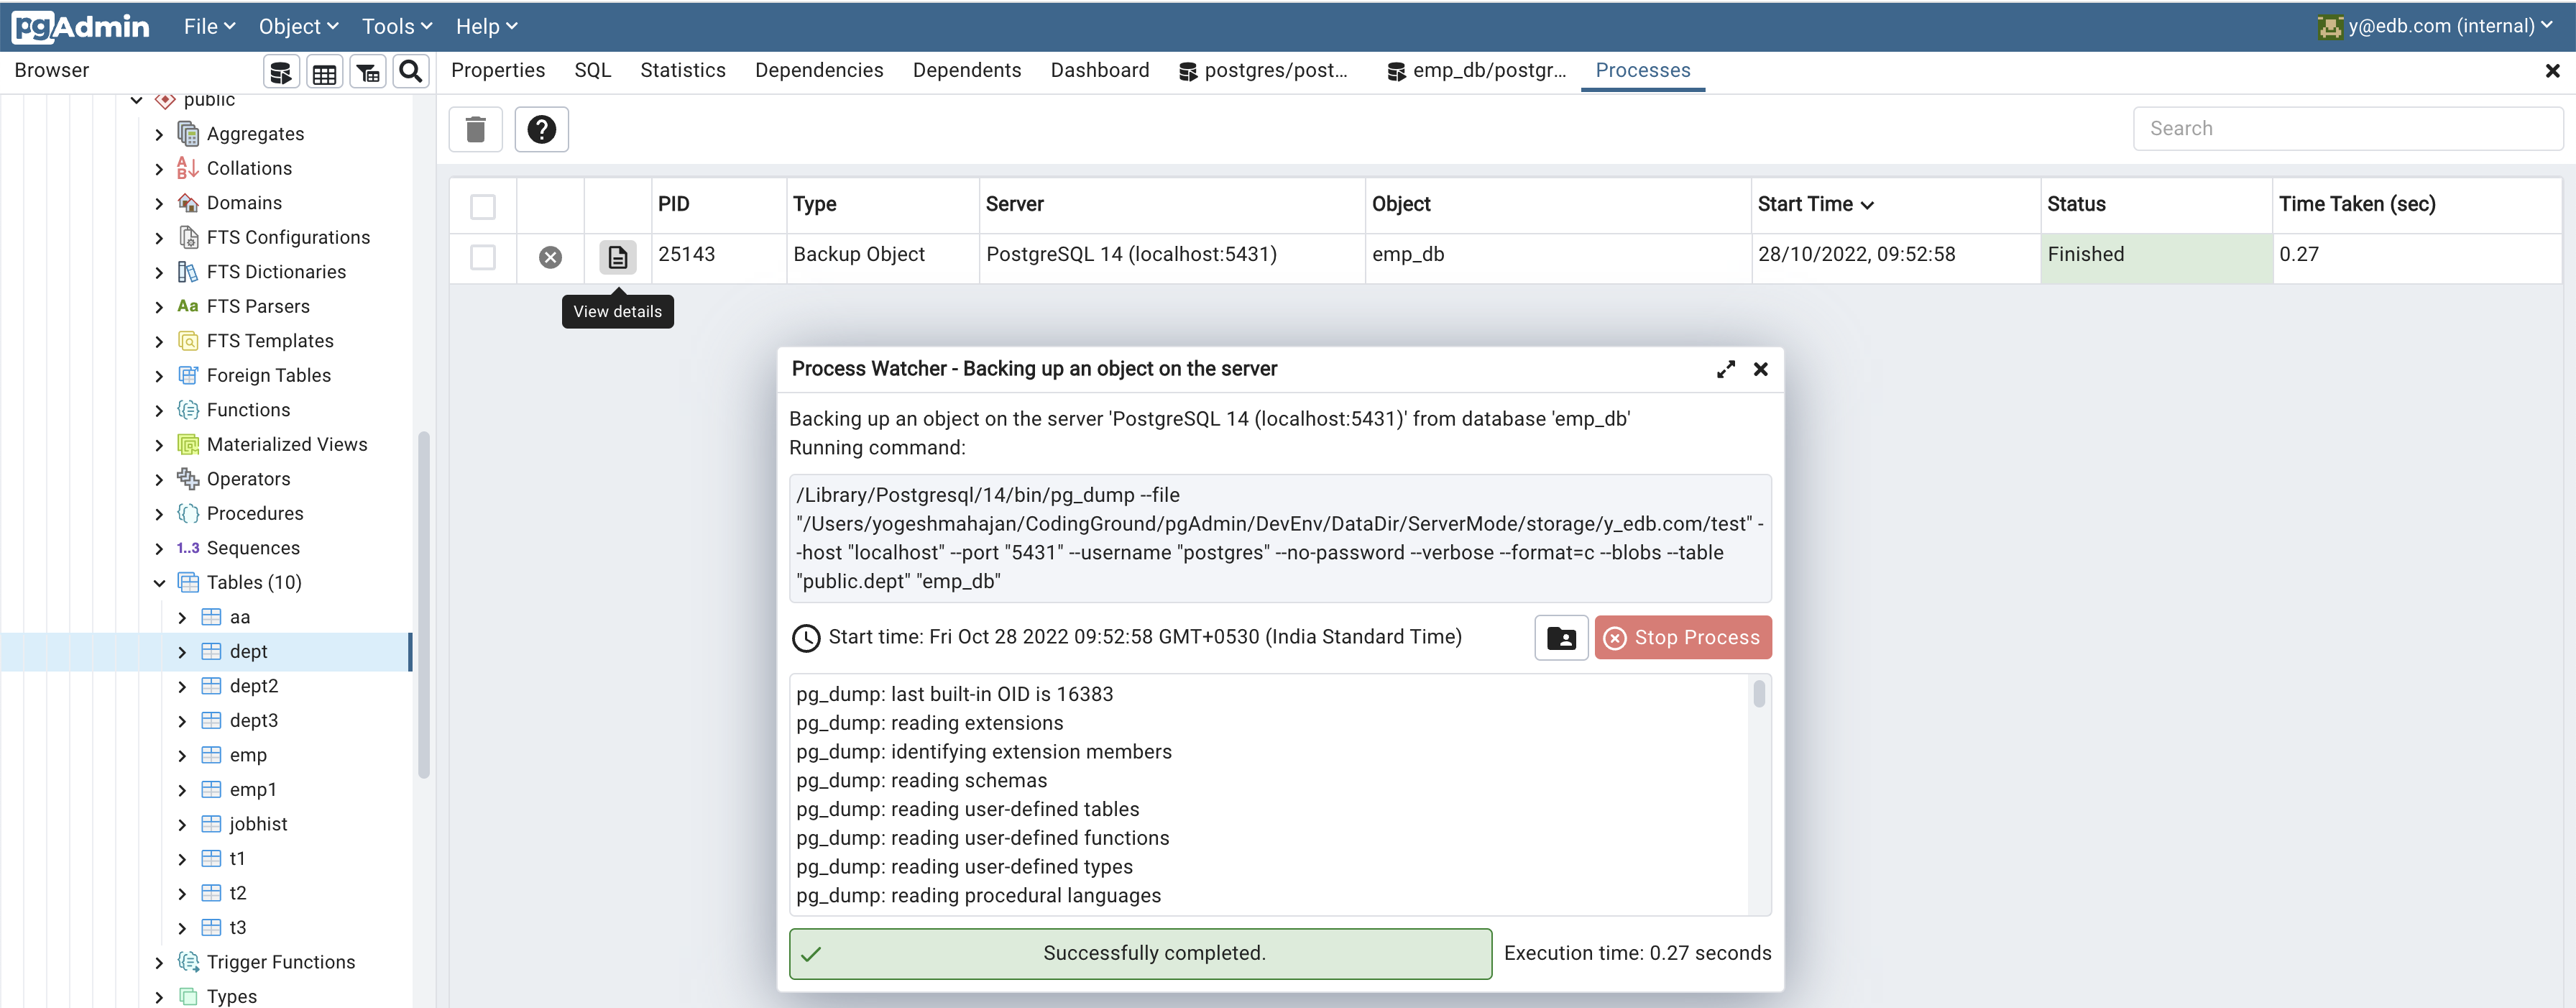The image size is (2576, 1008).
Task: Maximize the Process Watcher dialog
Action: (x=1726, y=369)
